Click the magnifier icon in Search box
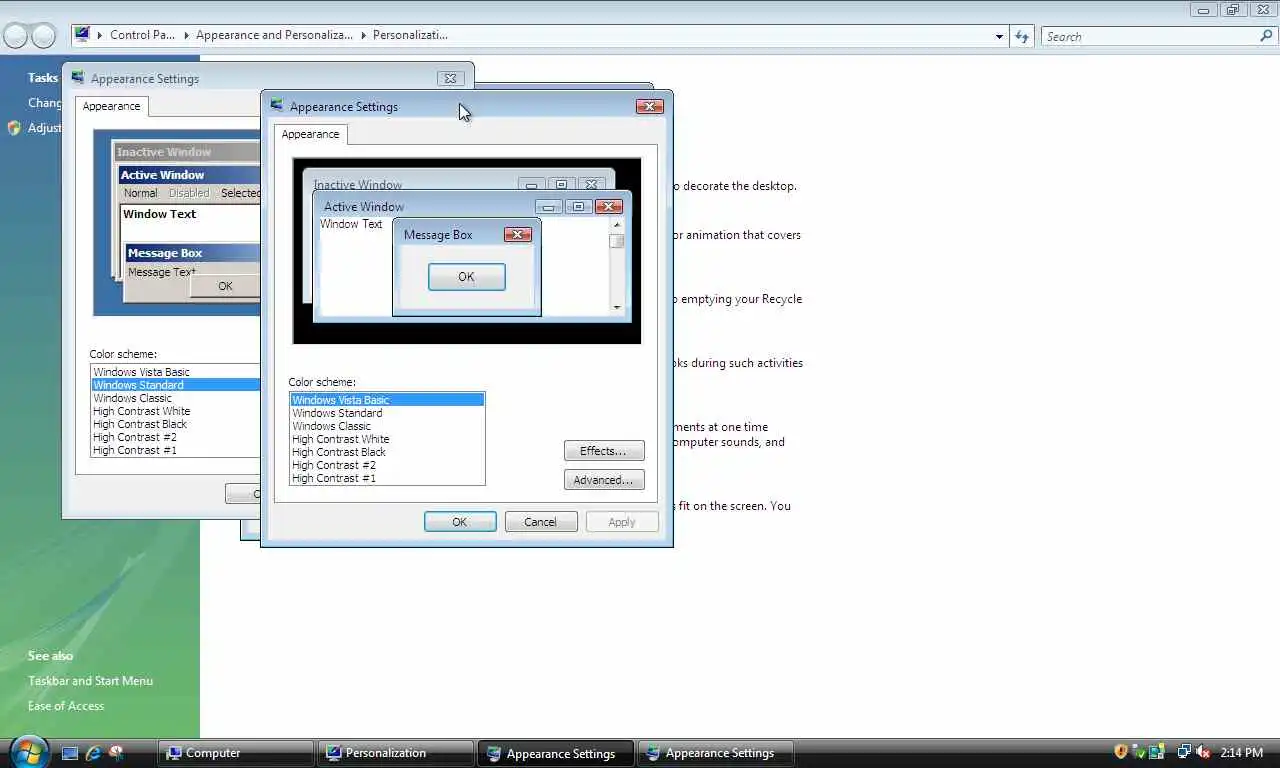 coord(1266,36)
